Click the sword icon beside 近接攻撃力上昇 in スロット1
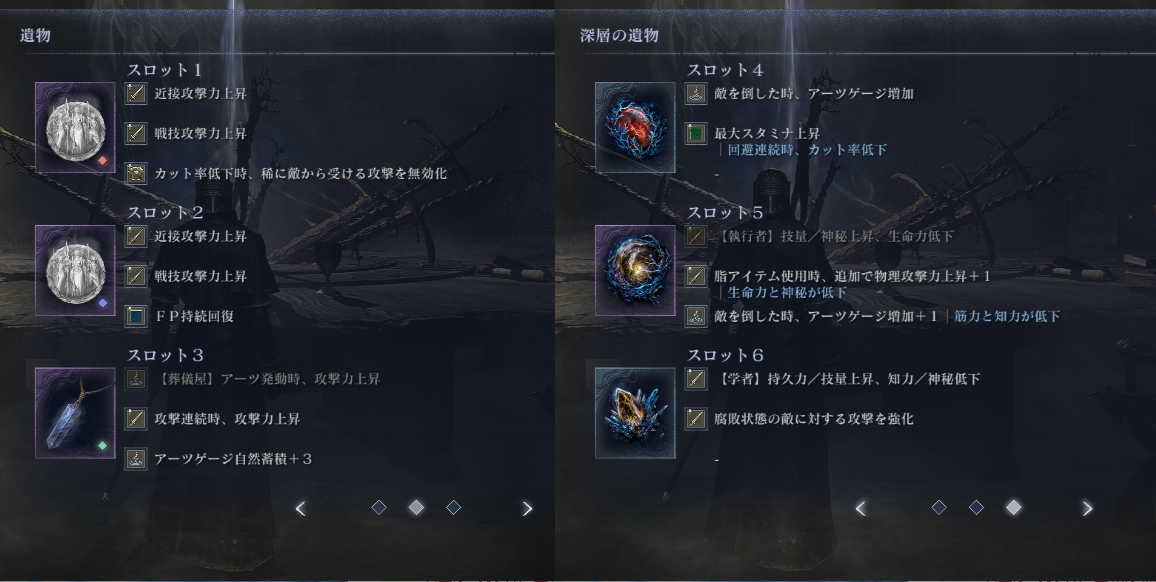Screen dimensions: 1156x582 pyautogui.click(x=136, y=94)
